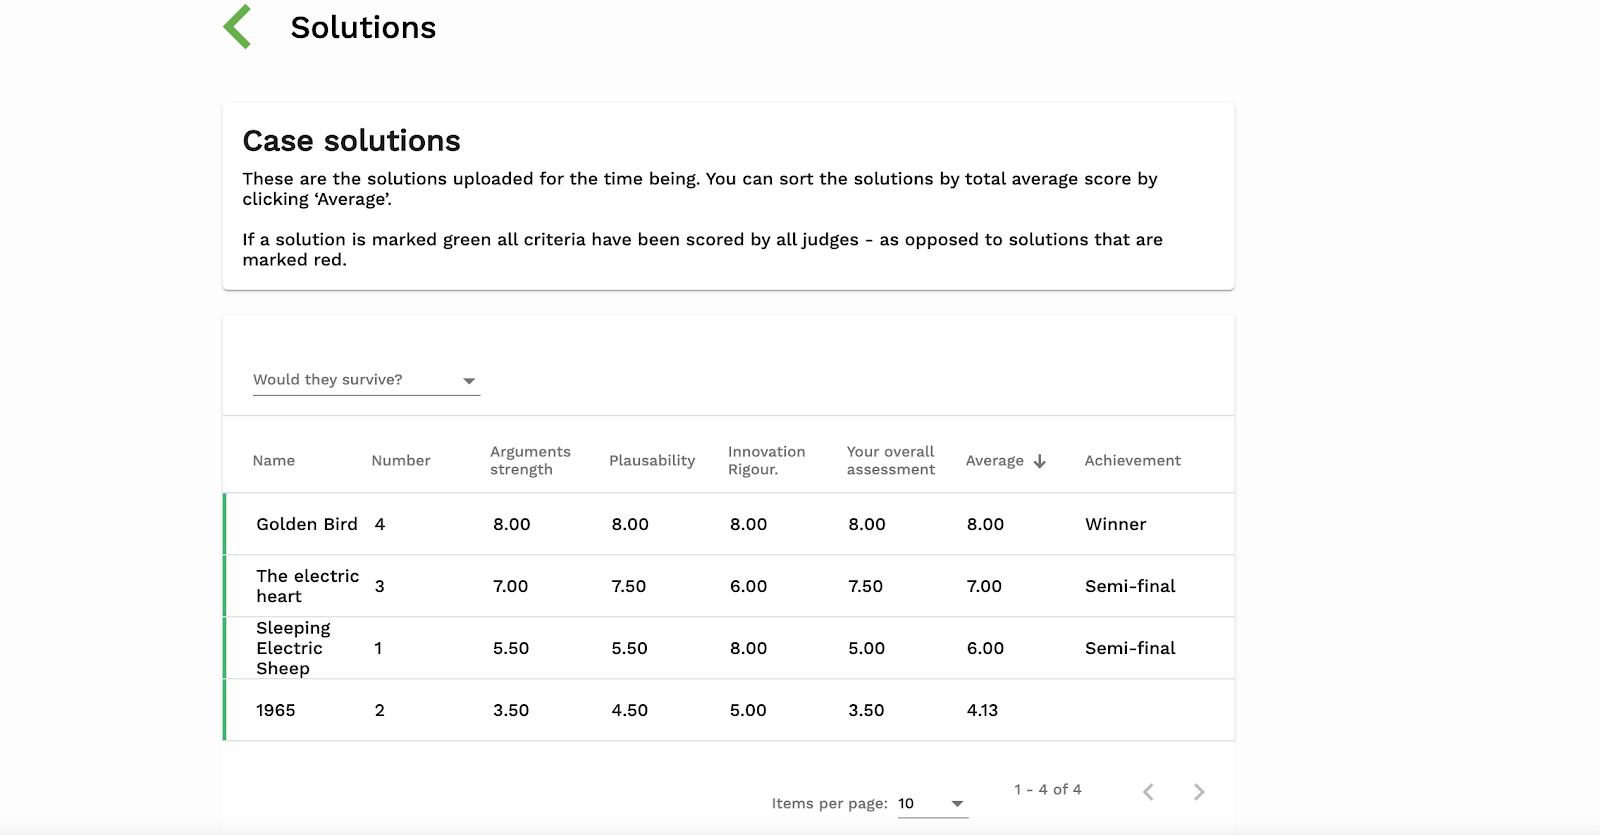This screenshot has height=835, width=1600.
Task: Click the green back arrow icon
Action: 238,27
